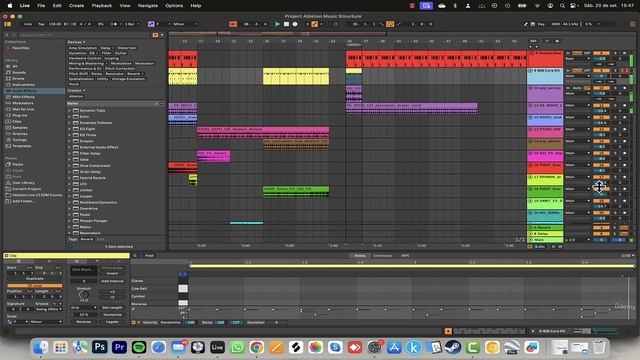Open the MIDI Effects category
The image size is (640, 360).
23,97
